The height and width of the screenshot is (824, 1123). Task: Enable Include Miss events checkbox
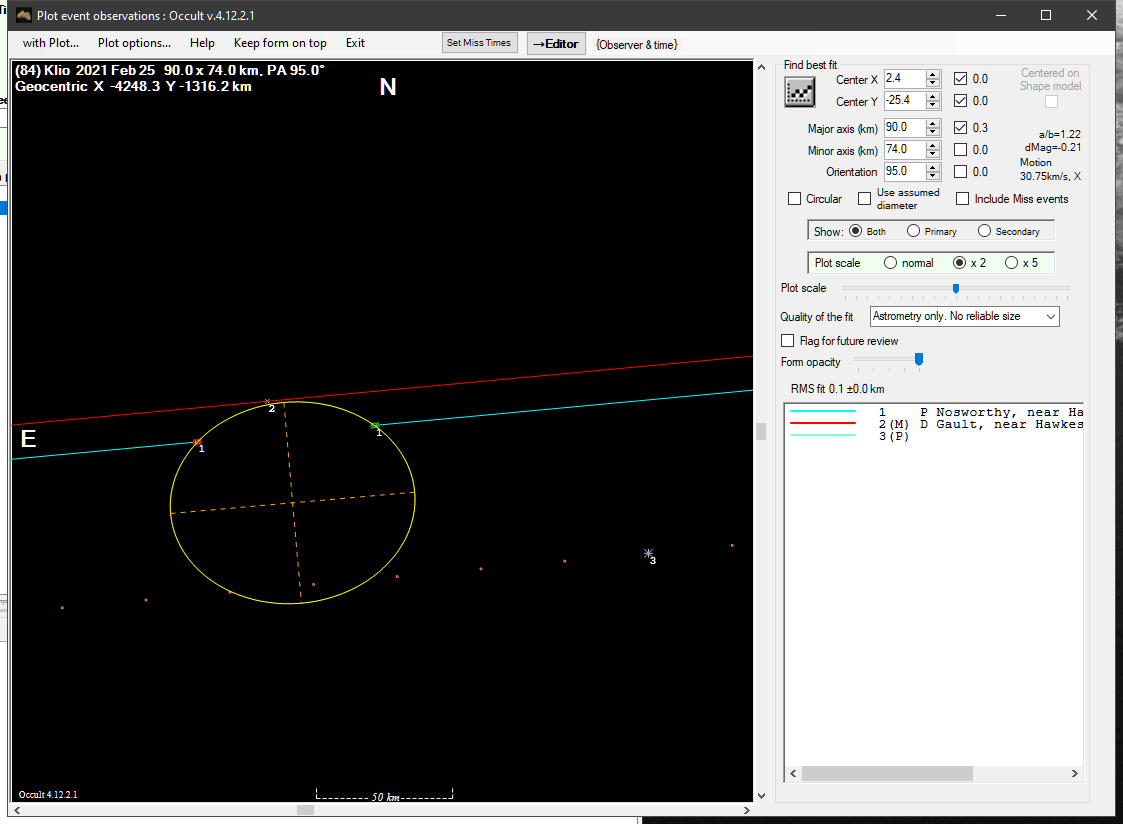click(963, 199)
